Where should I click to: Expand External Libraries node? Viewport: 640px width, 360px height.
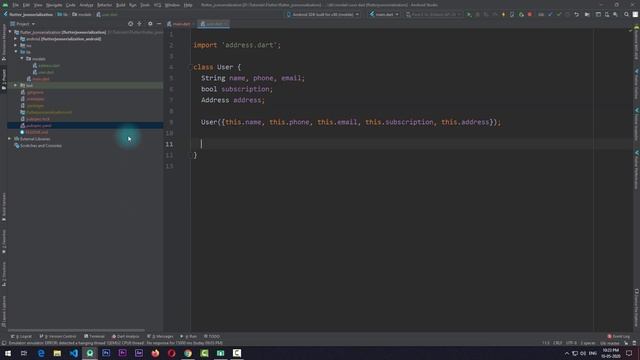pos(10,139)
